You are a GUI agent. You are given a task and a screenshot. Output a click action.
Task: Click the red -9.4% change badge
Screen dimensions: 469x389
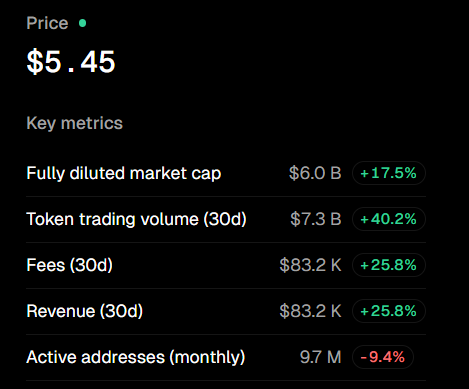point(383,357)
